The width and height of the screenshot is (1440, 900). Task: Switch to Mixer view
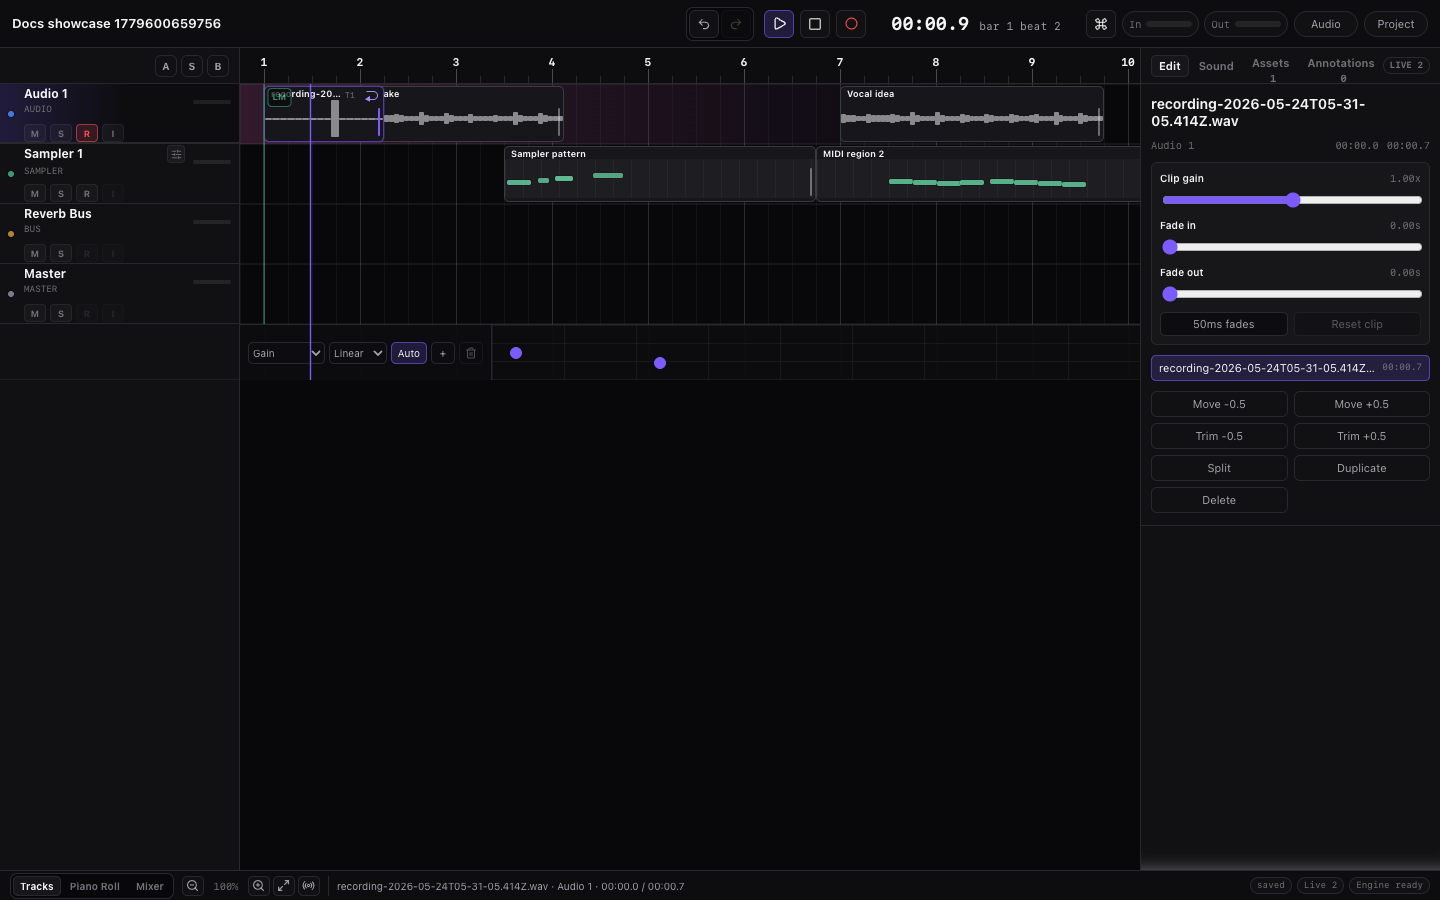(x=150, y=886)
